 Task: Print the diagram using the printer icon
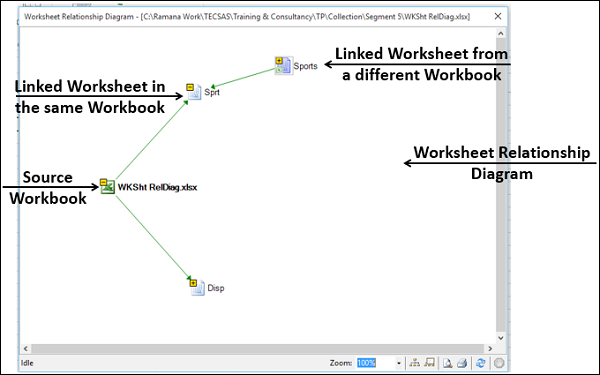[462, 362]
